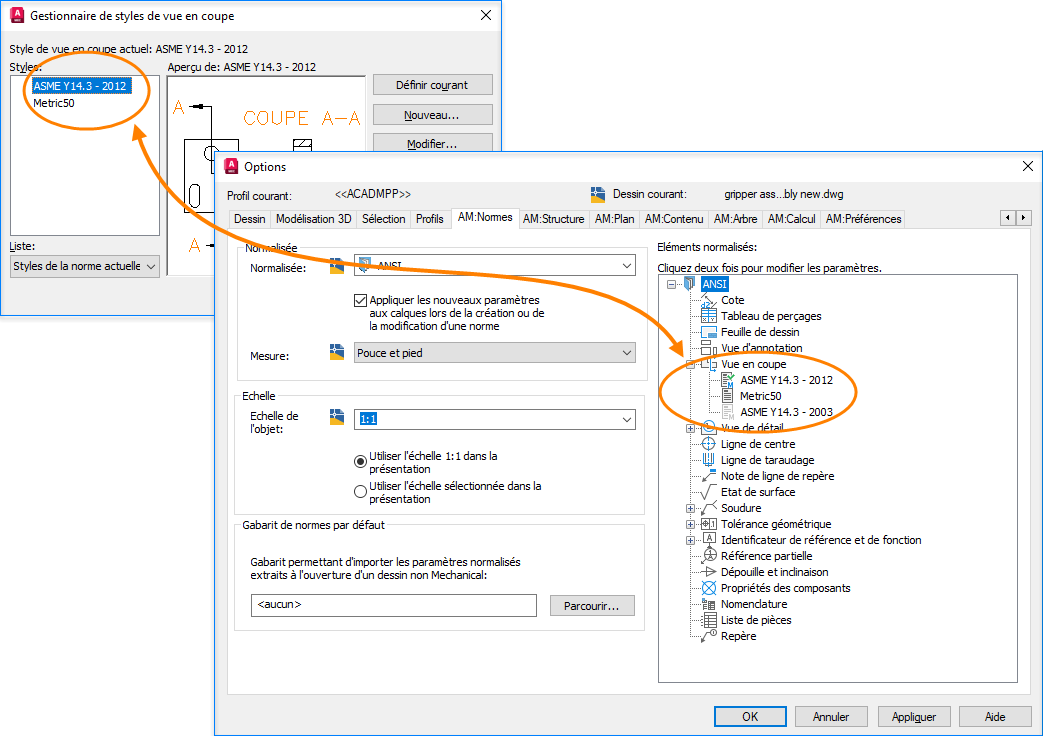Select Utiliser l'échelle sélectionnée radio button
1043x736 pixels.
pos(361,491)
